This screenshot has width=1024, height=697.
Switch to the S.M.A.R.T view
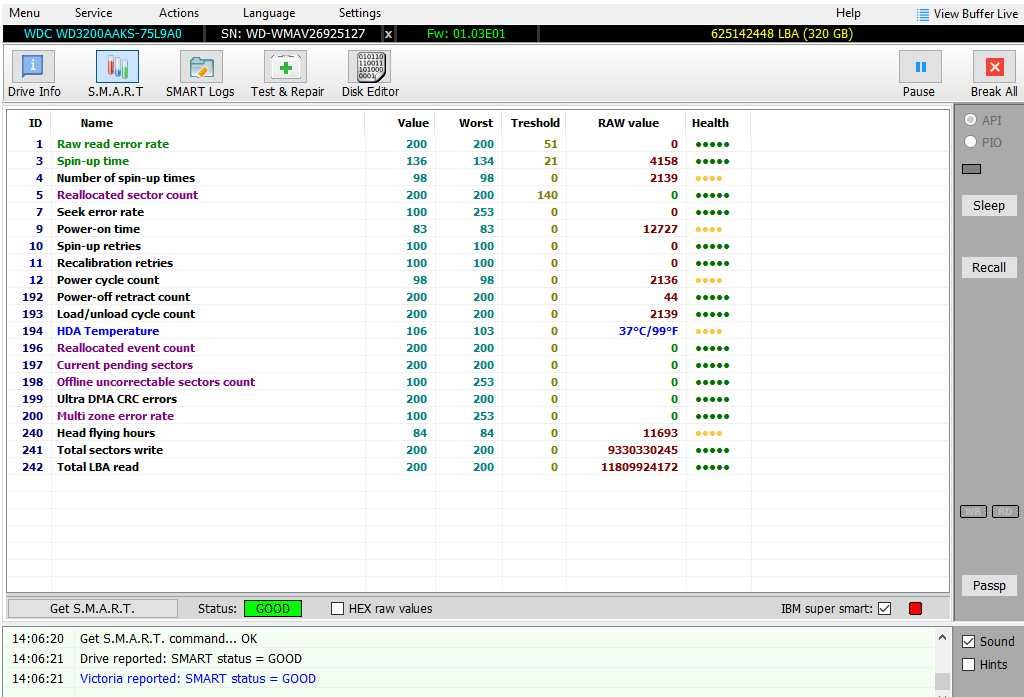[116, 74]
